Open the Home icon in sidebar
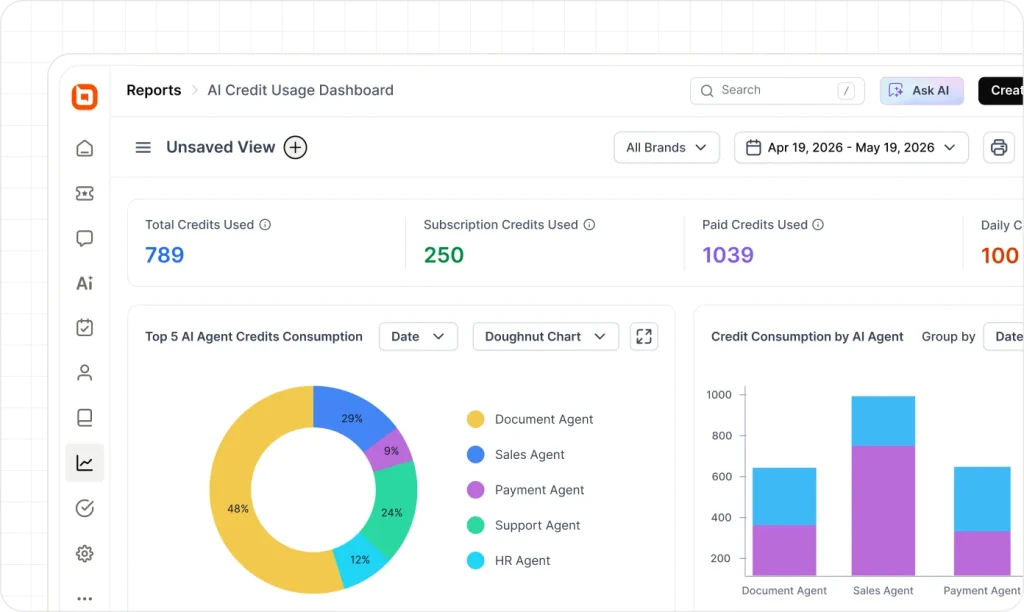 [x=85, y=148]
